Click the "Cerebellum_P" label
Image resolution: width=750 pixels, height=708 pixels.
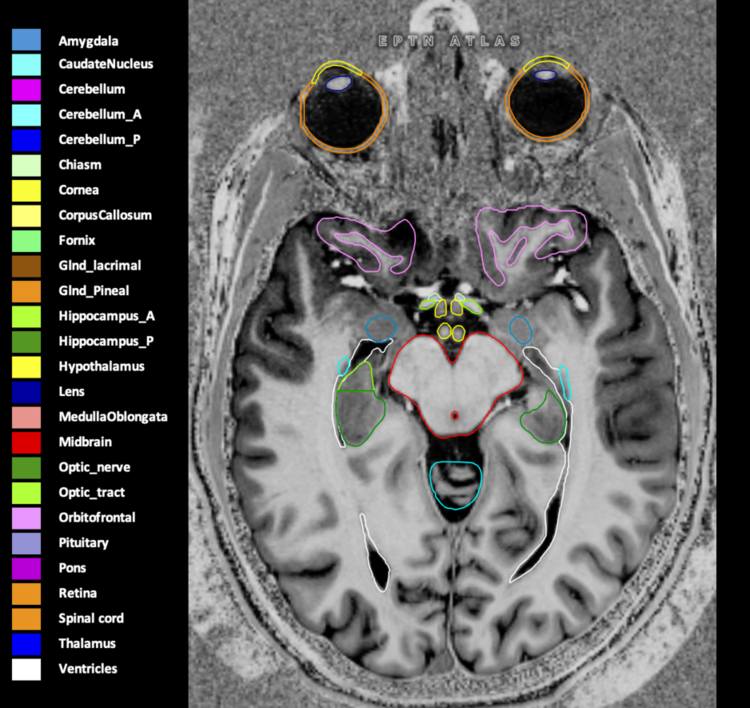[x=99, y=140]
